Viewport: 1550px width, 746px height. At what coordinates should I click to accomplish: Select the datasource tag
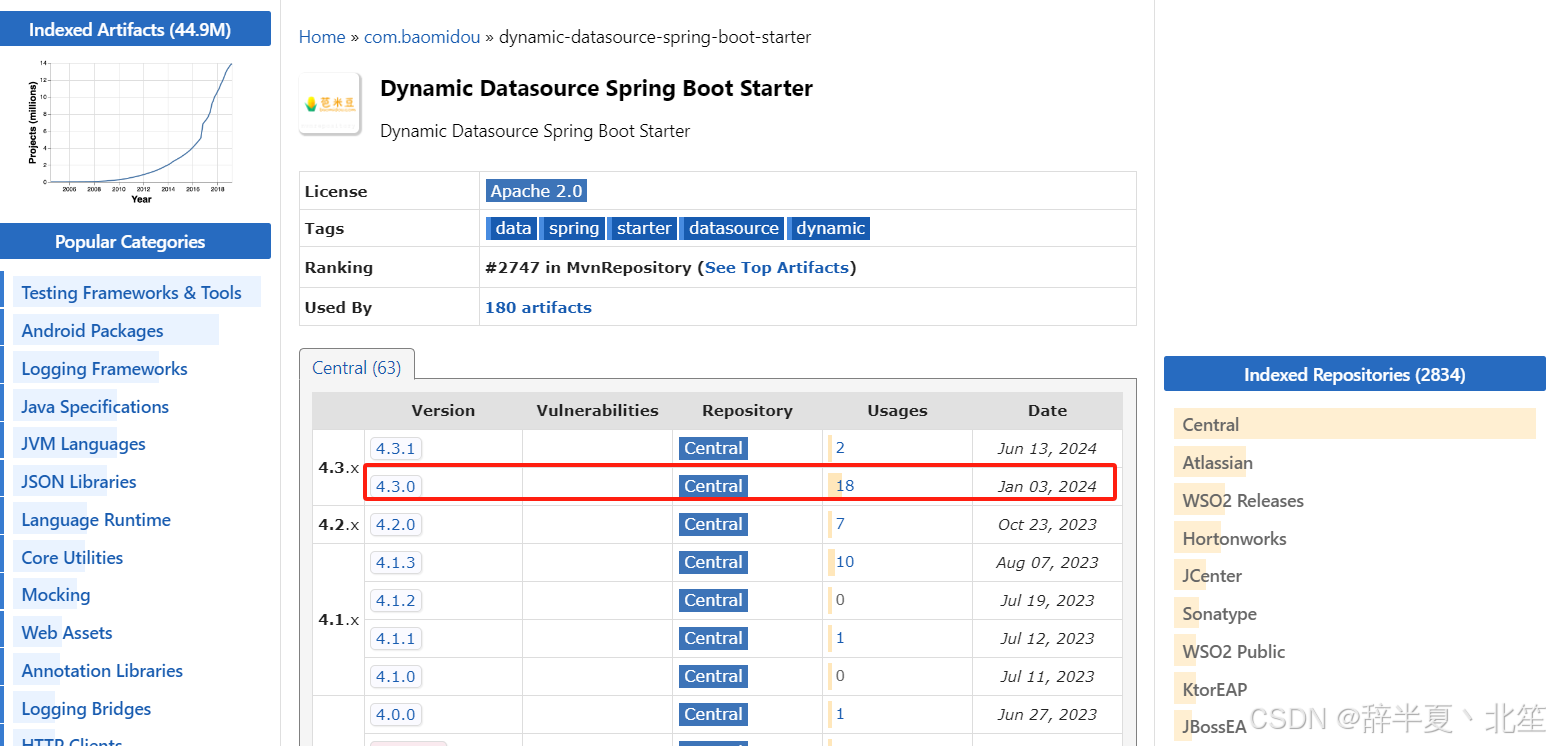pos(733,228)
